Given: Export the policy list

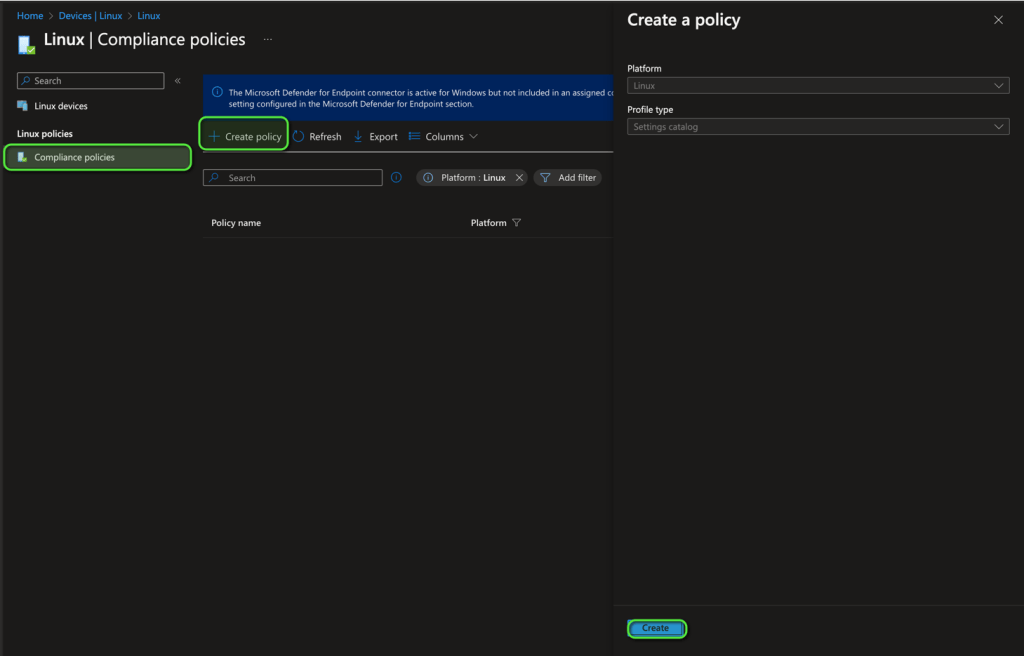Looking at the screenshot, I should [375, 137].
